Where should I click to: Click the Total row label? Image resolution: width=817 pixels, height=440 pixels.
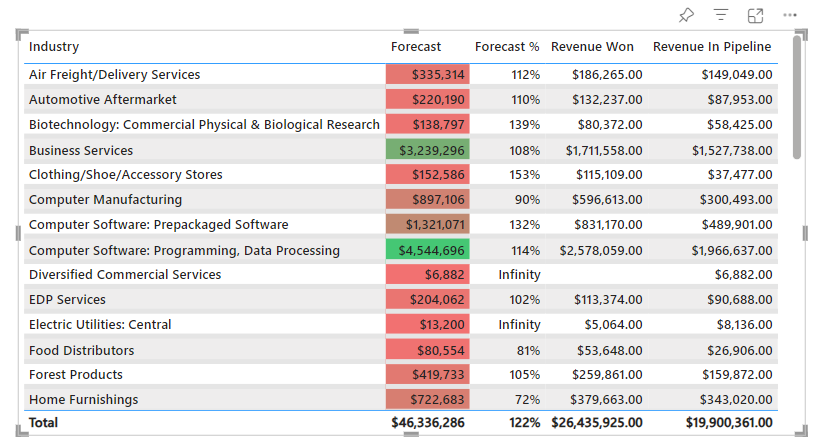43,423
